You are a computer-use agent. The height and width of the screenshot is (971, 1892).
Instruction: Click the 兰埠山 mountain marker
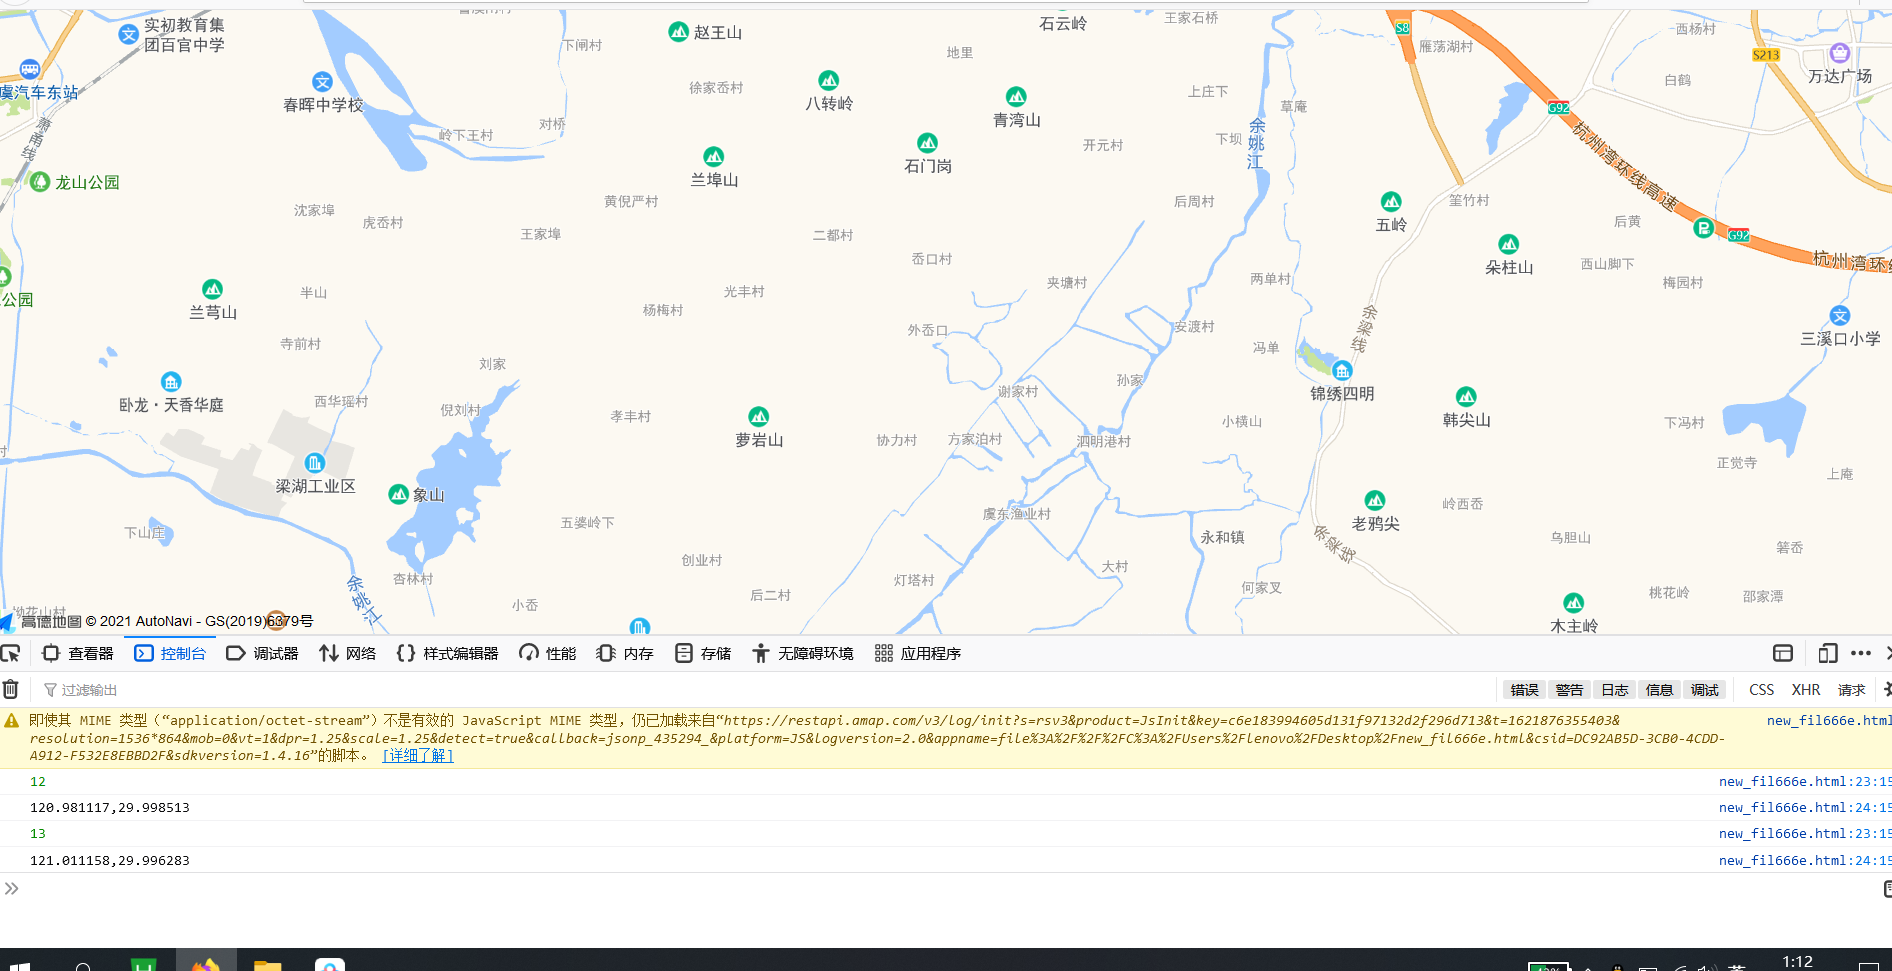pyautogui.click(x=714, y=156)
